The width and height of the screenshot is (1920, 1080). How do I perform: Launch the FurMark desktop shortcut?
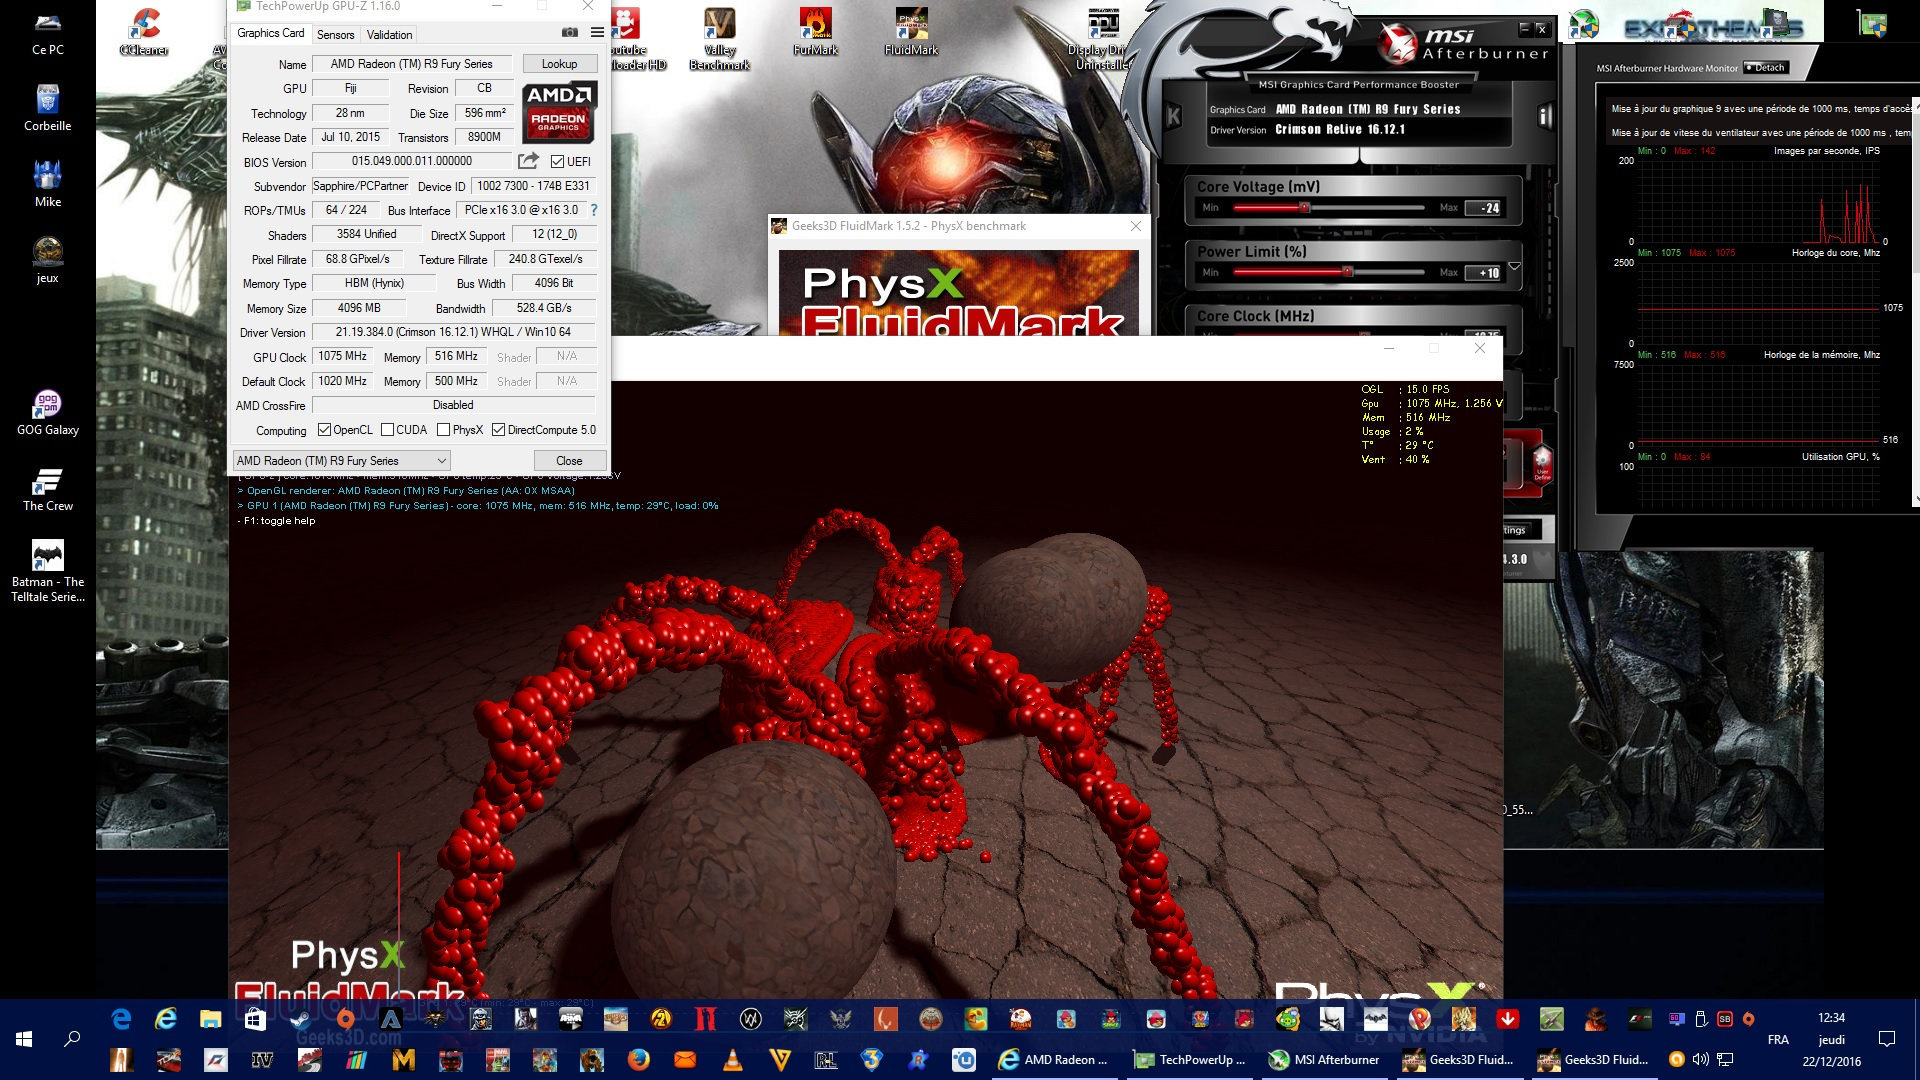pyautogui.click(x=815, y=31)
